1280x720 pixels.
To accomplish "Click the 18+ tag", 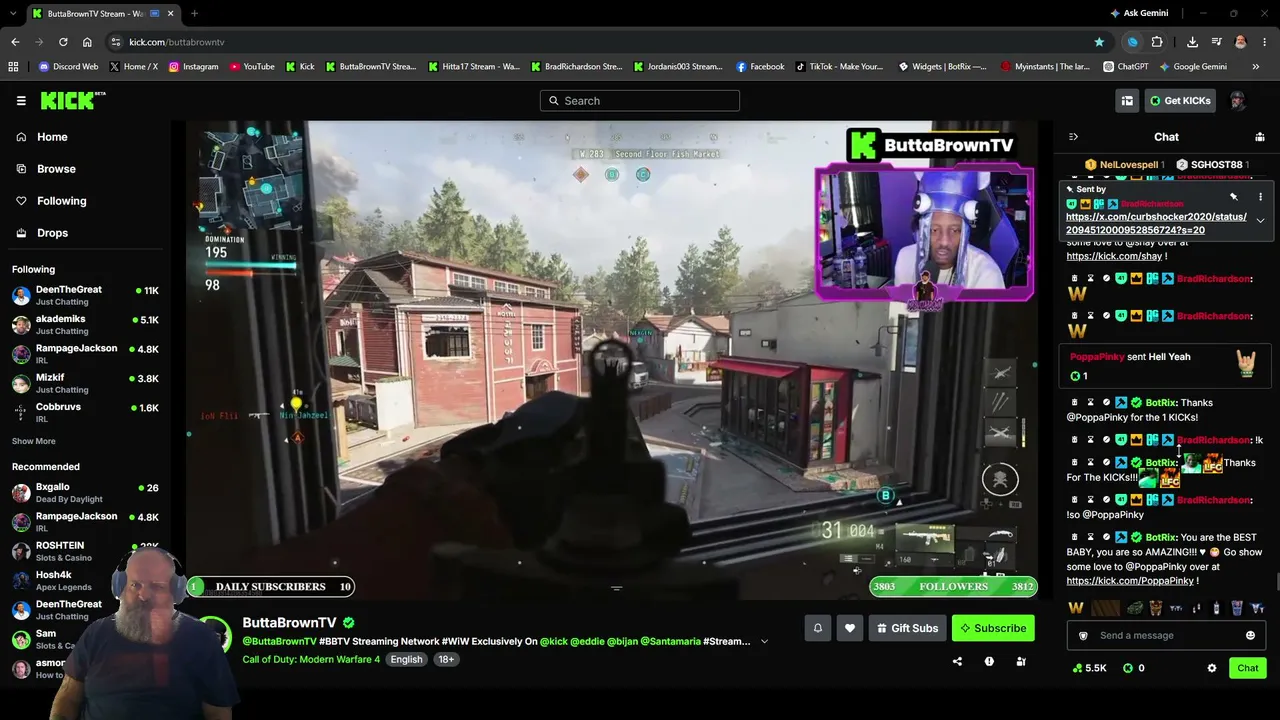I will pos(446,659).
